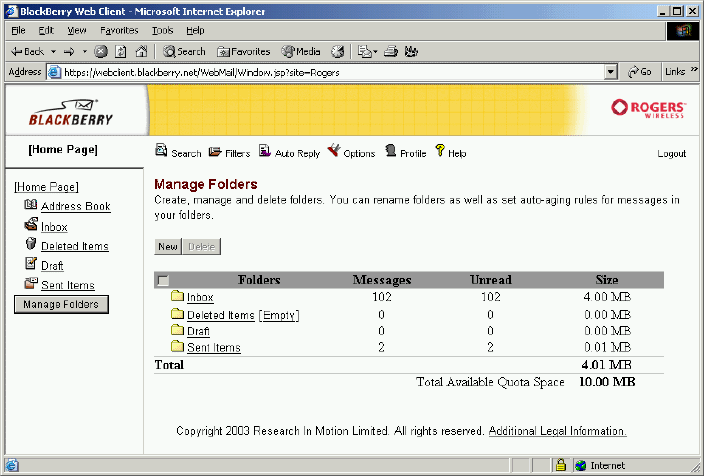Click the Address Book sidebar link text
704x476 pixels.
76,206
